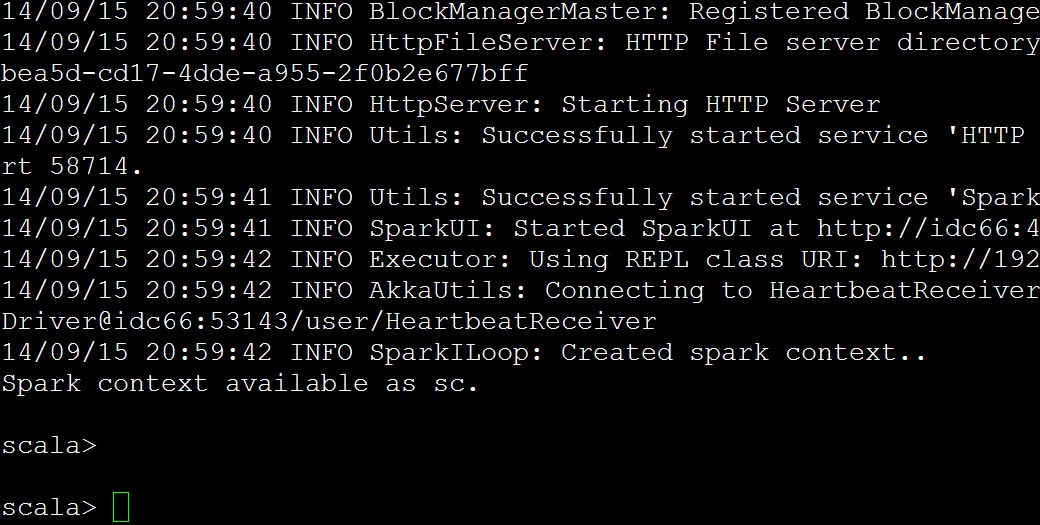Click "Started SparkUI at" message text
The image size is (1040, 525).
click(x=655, y=228)
